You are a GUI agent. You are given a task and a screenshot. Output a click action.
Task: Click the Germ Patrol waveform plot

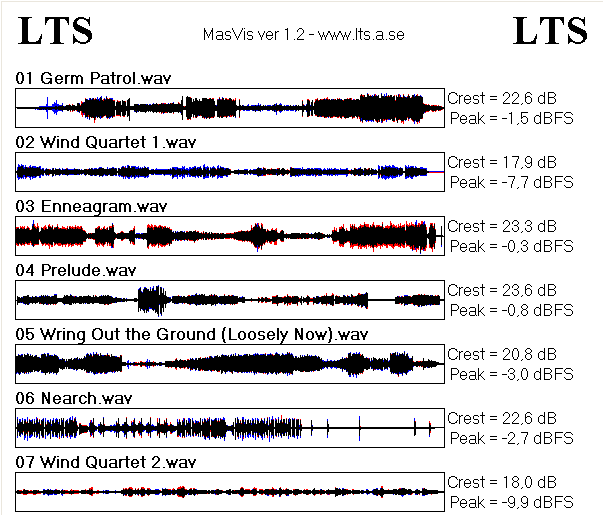tap(230, 108)
